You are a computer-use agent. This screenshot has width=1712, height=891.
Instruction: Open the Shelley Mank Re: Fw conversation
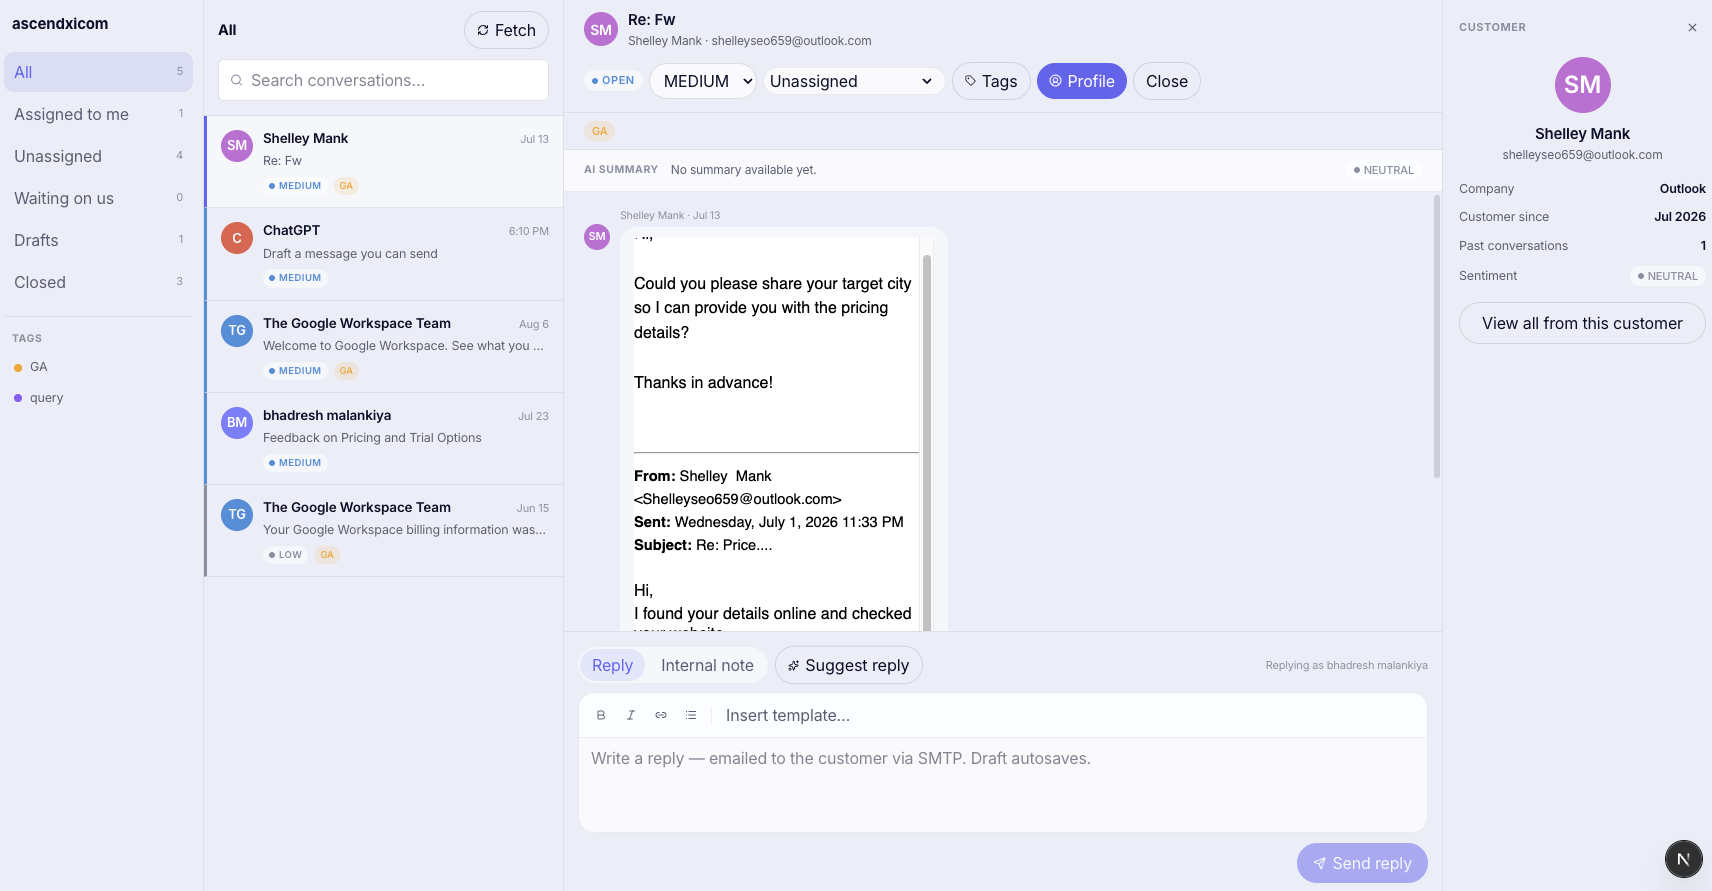pyautogui.click(x=384, y=162)
